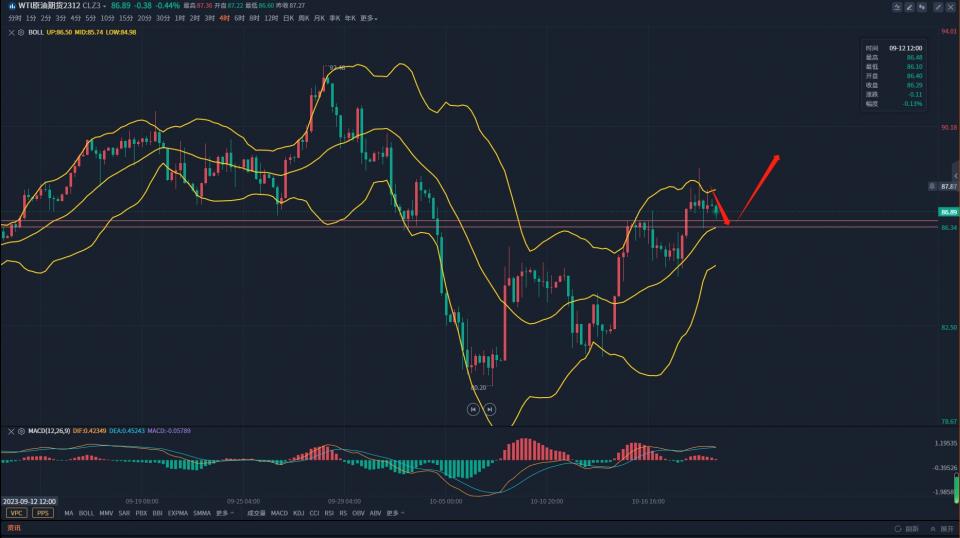Switch to 5分 timeframe
The image size is (960, 538).
pos(90,18)
